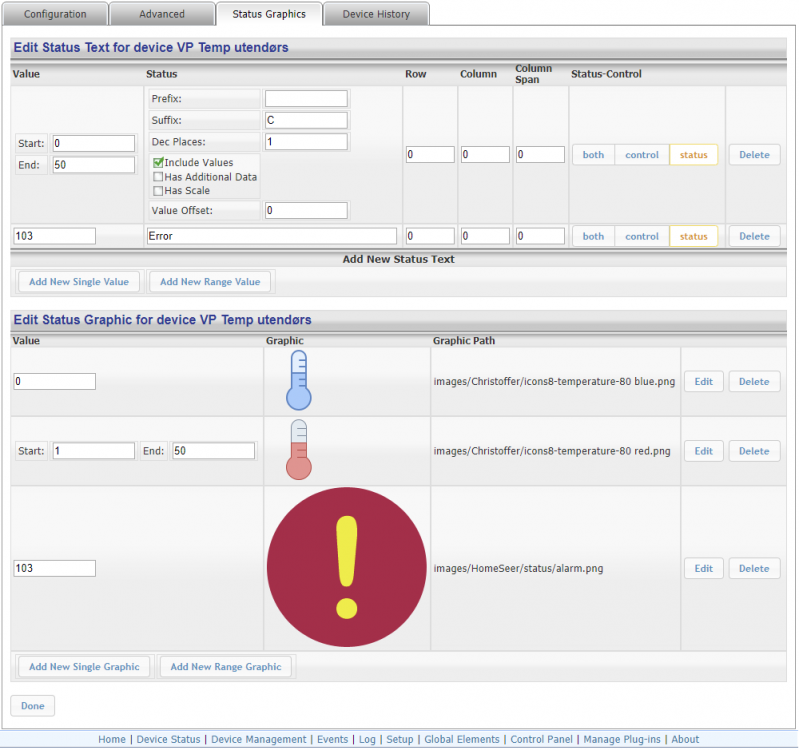Image resolution: width=799 pixels, height=750 pixels.
Task: Edit the alarm.png graphic entry
Action: click(703, 568)
